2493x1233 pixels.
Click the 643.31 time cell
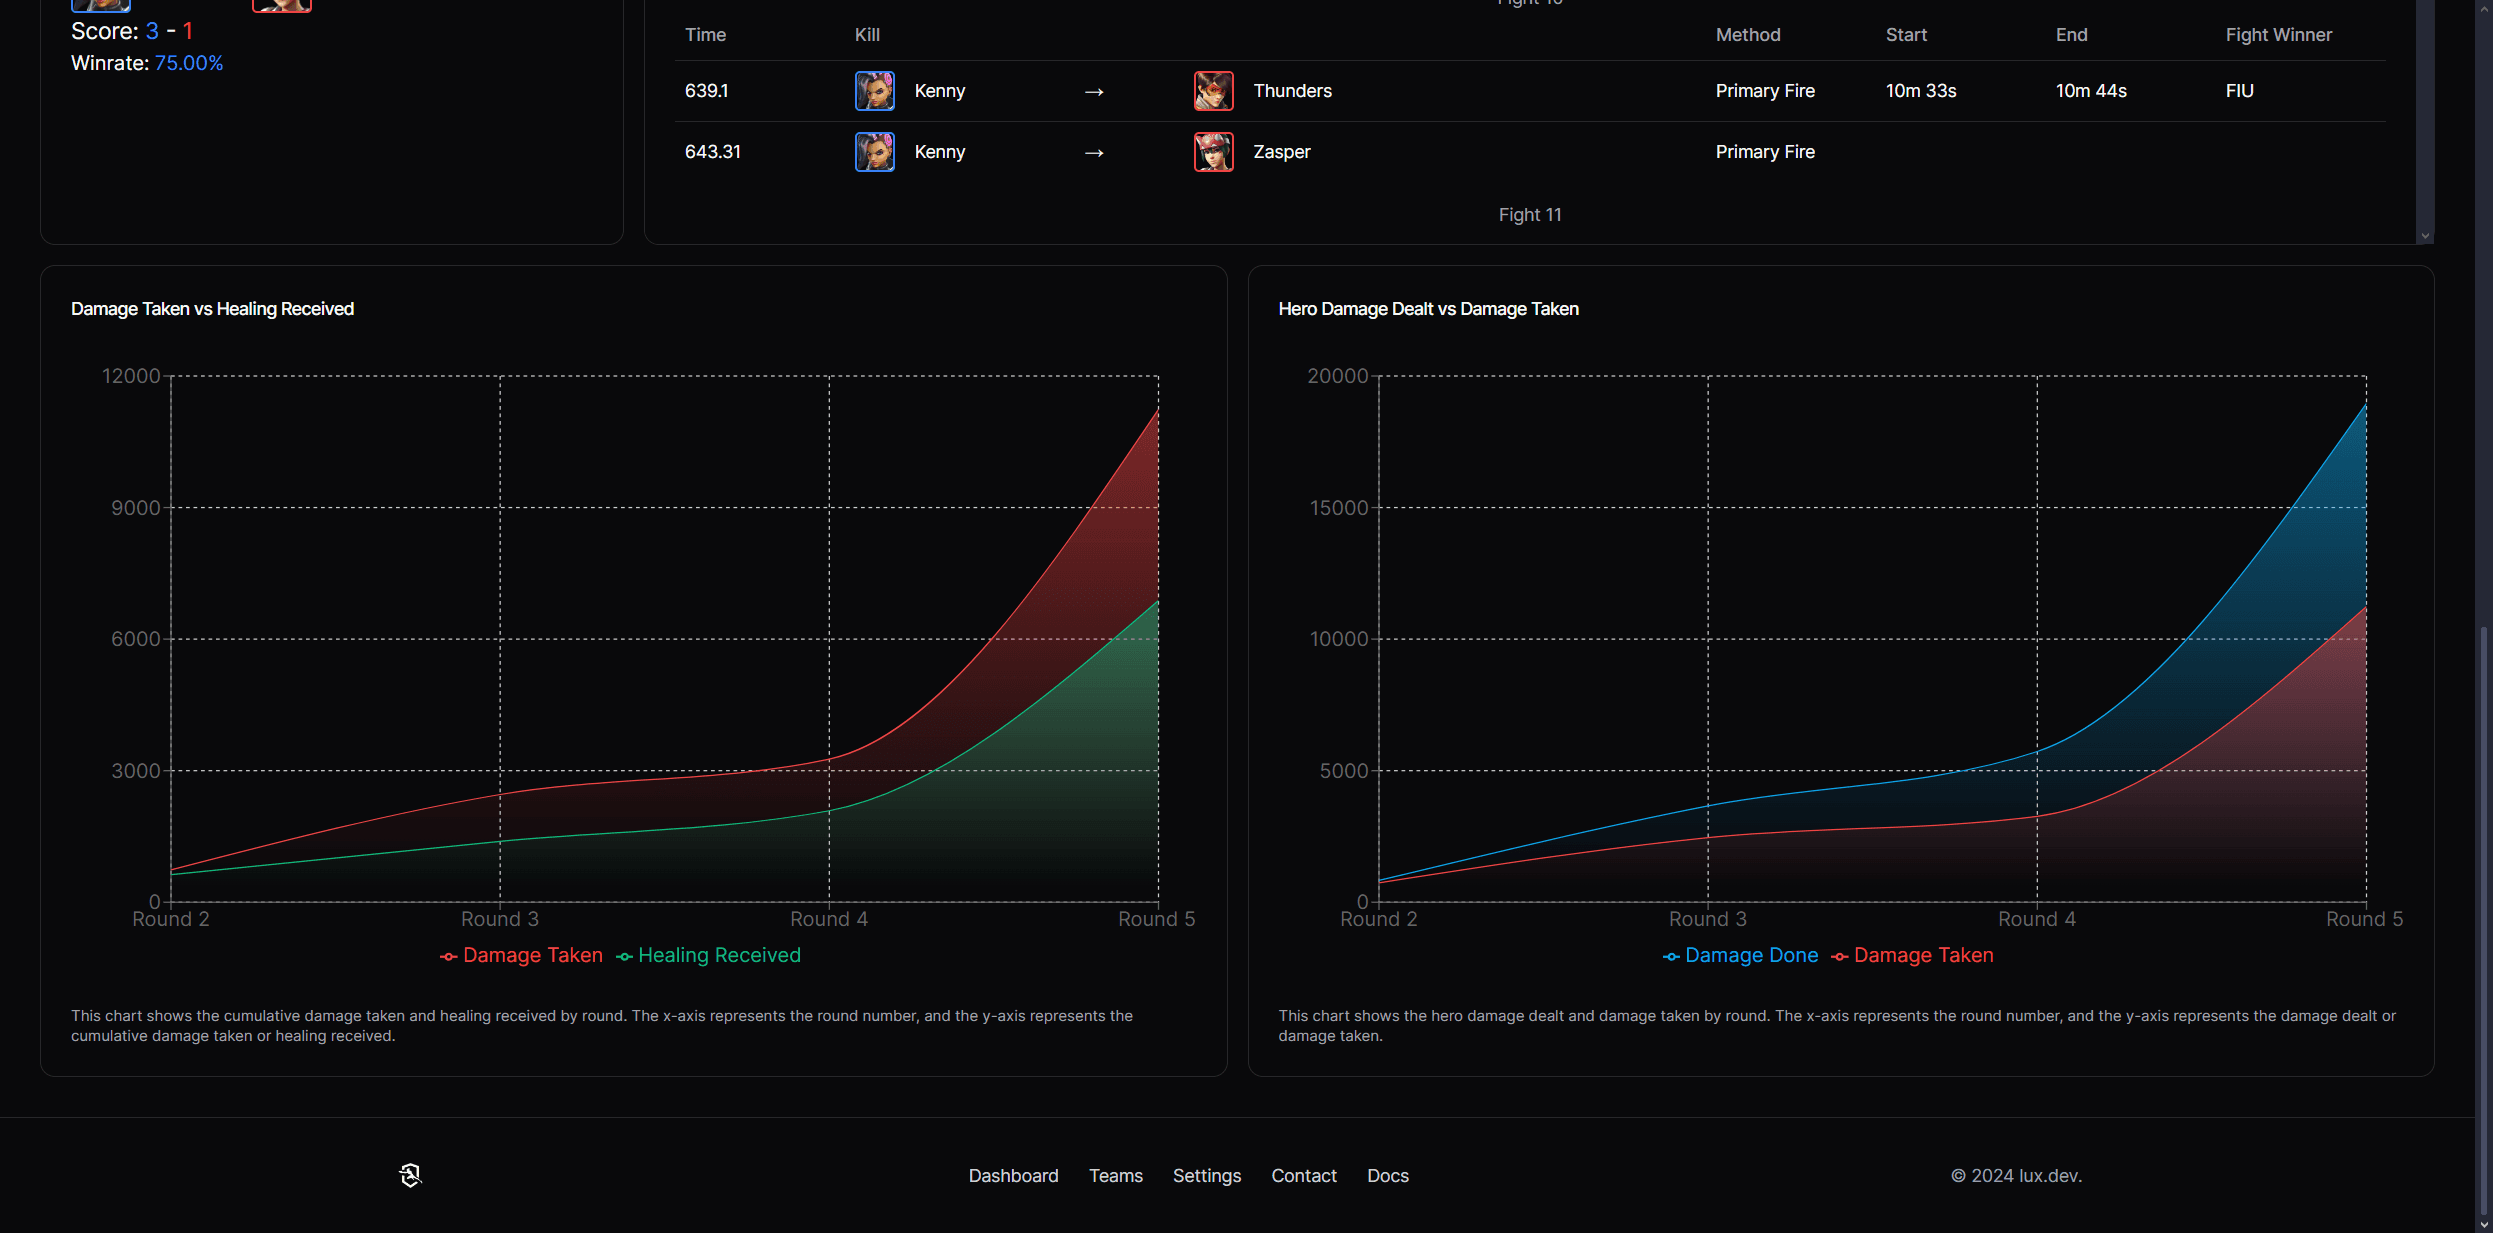coord(713,152)
